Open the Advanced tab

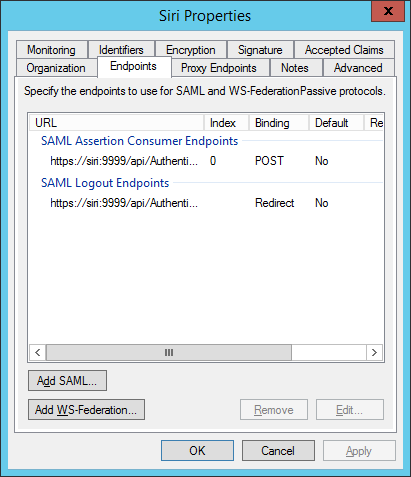358,68
